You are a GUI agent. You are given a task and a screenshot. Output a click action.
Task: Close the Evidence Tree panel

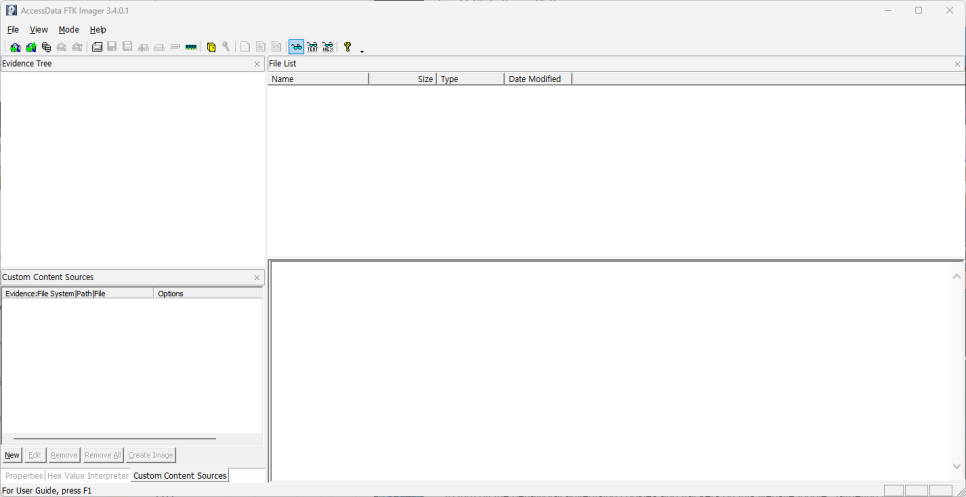[257, 64]
